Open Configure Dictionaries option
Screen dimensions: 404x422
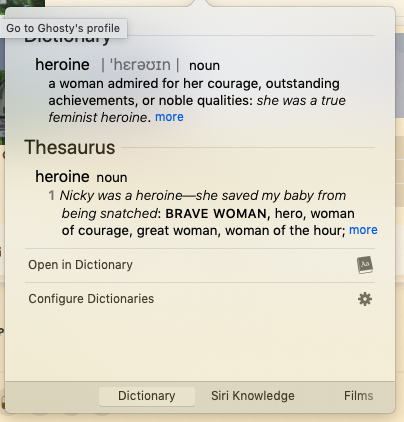[x=200, y=299]
